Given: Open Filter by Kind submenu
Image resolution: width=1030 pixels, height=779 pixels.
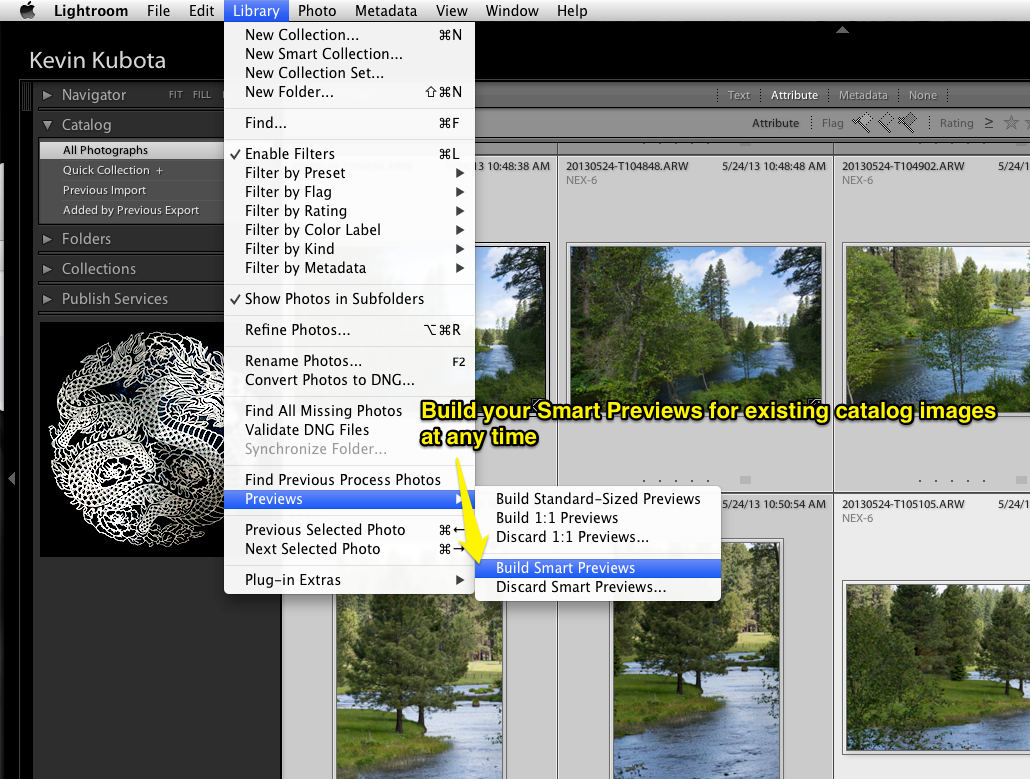Looking at the screenshot, I should point(349,249).
